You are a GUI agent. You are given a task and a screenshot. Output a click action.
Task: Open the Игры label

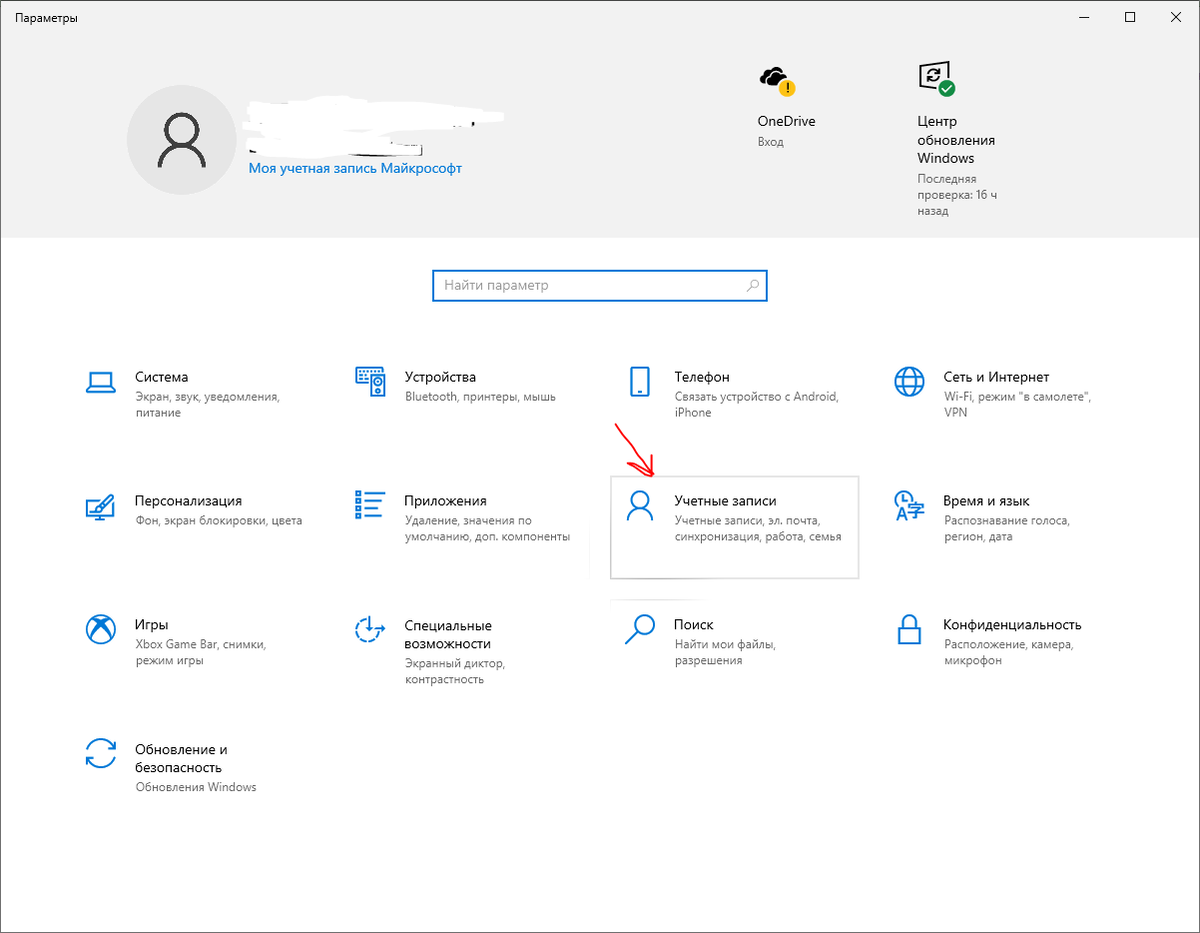[151, 625]
